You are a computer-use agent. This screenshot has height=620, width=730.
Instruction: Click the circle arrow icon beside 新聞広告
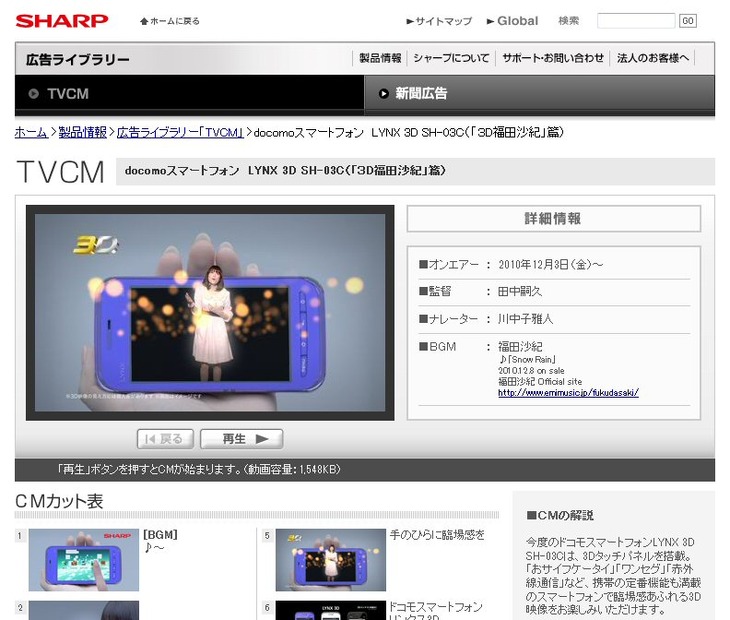tap(383, 94)
